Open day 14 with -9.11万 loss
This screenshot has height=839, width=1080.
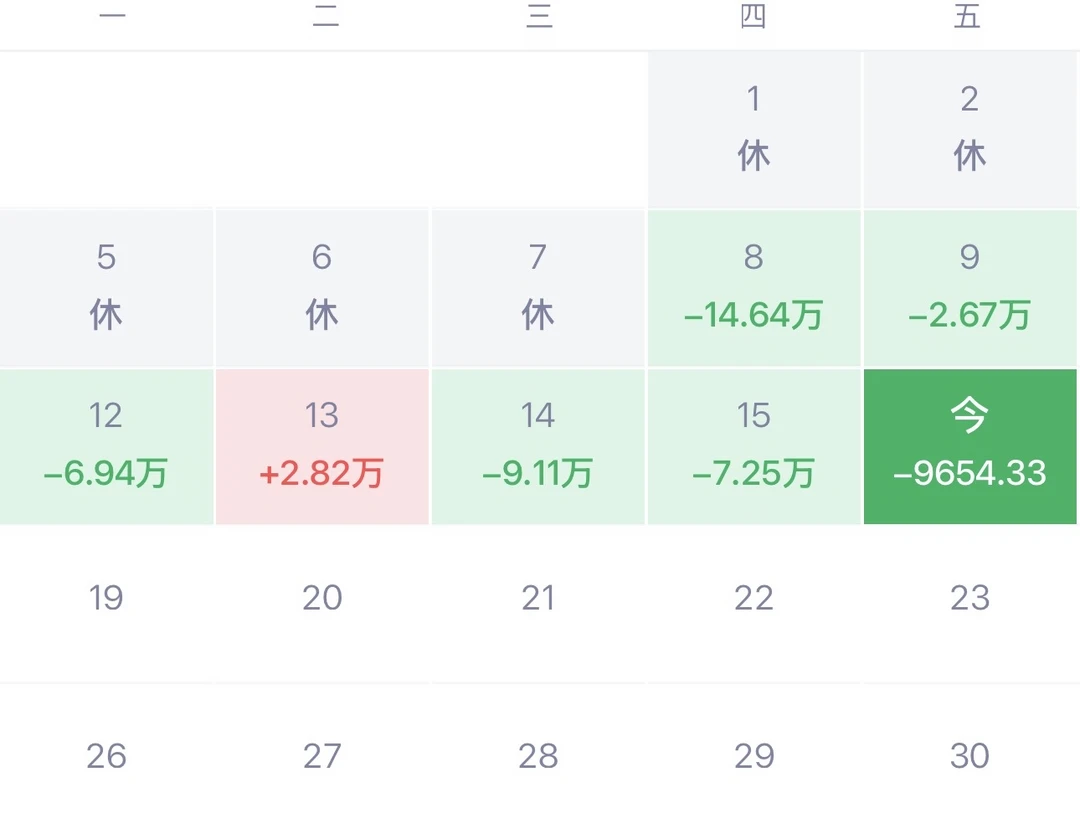(x=538, y=446)
